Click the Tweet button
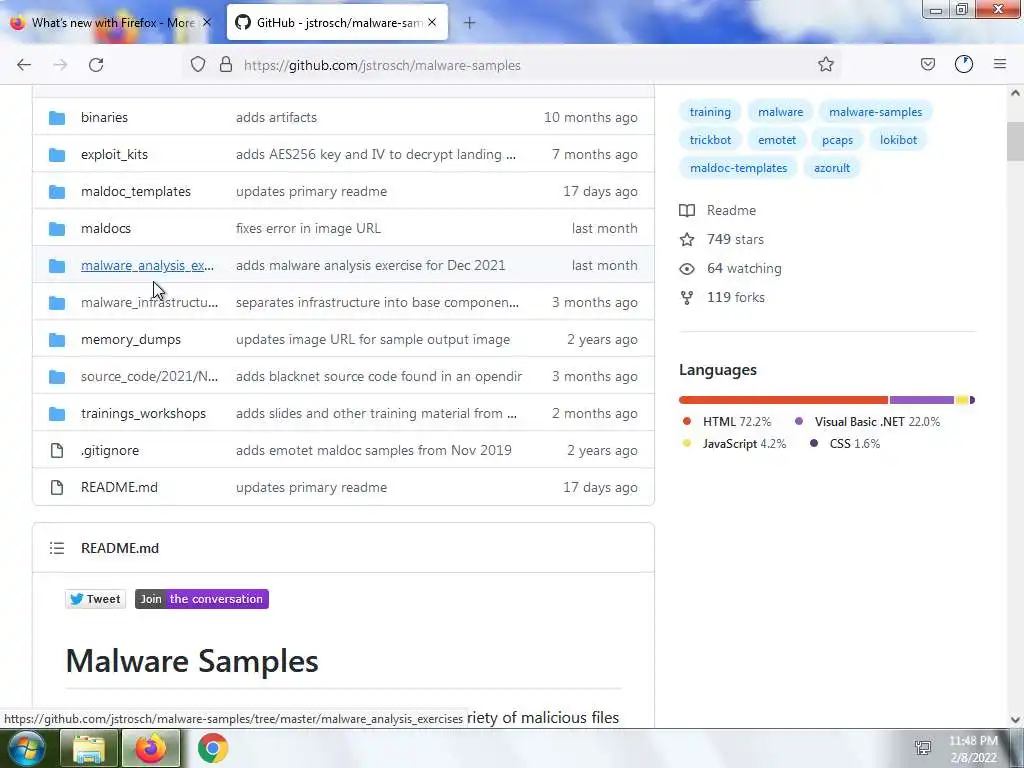This screenshot has width=1024, height=768. pos(95,599)
